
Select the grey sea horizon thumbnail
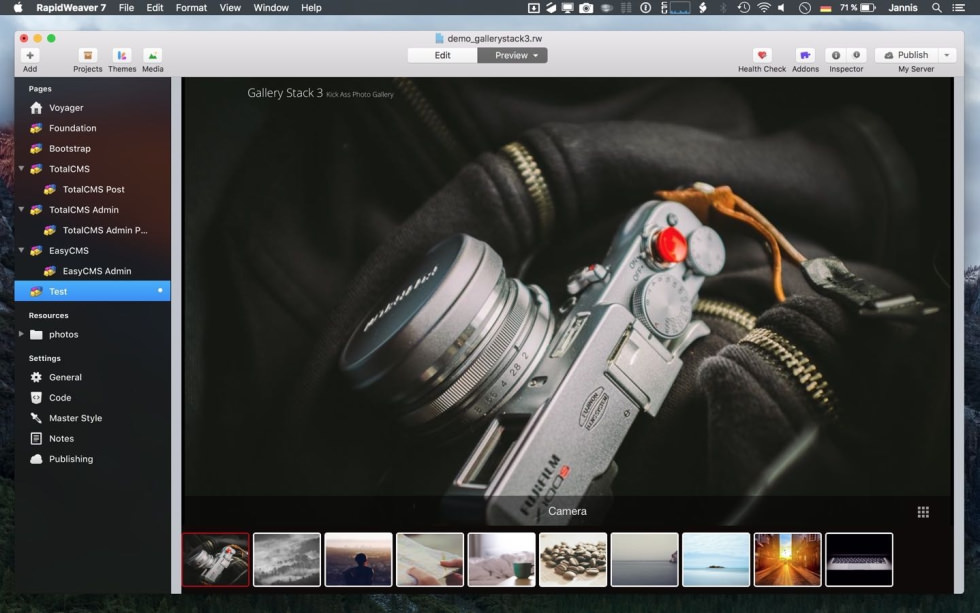point(644,559)
